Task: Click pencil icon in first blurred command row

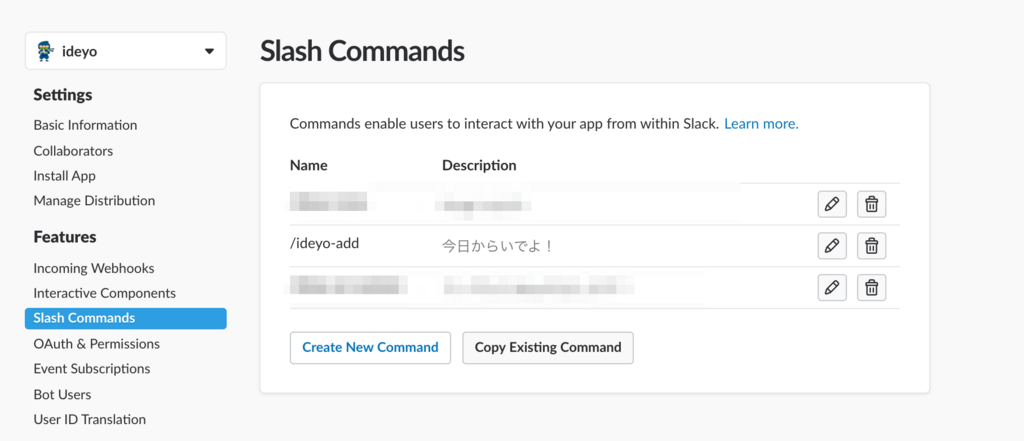Action: click(x=832, y=204)
